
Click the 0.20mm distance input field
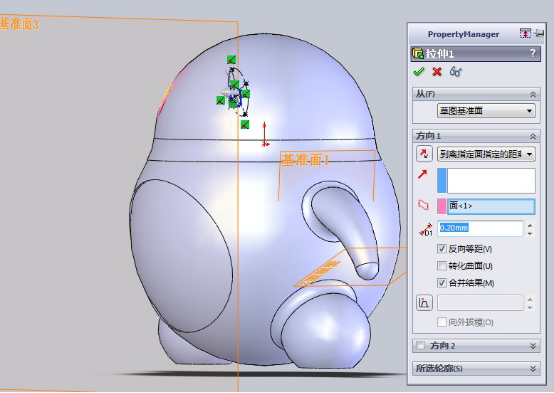(480, 228)
